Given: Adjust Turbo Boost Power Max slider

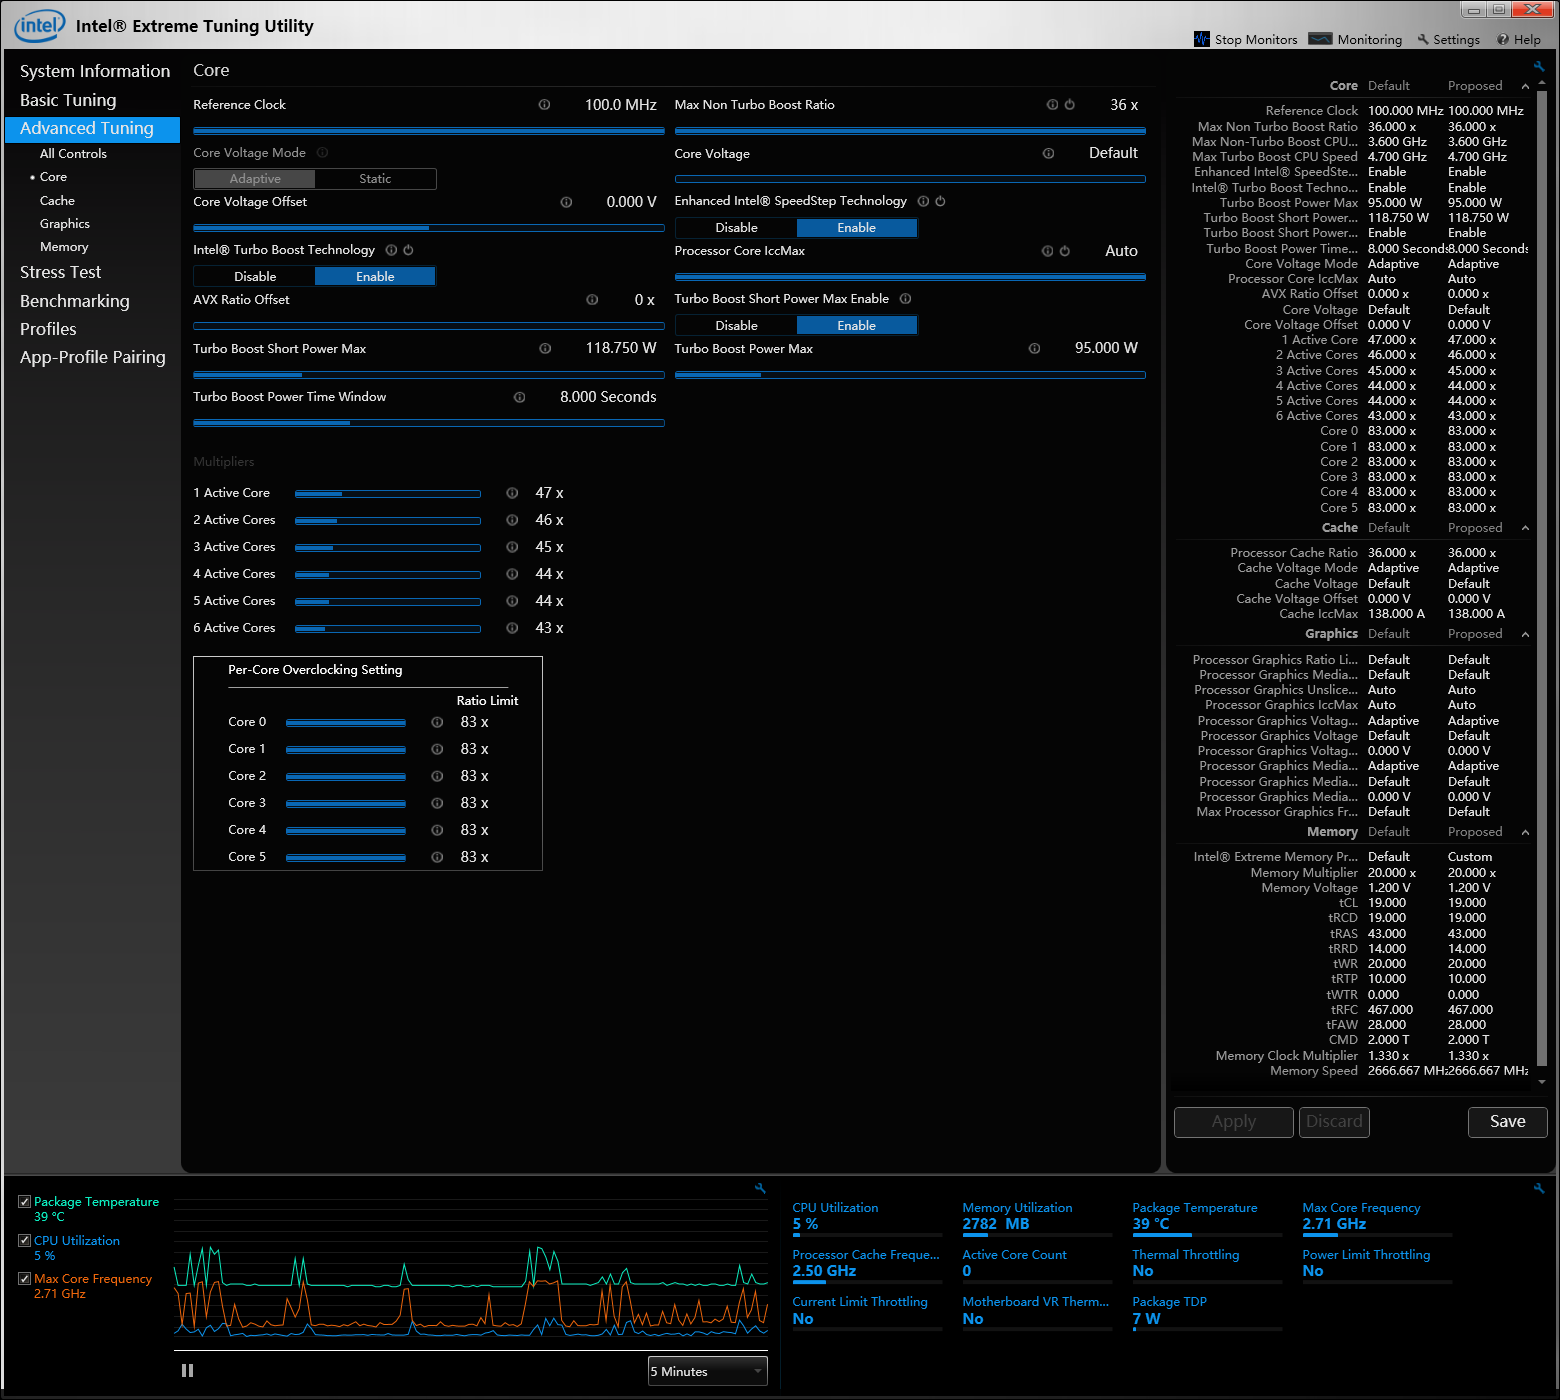Looking at the screenshot, I should coord(910,375).
